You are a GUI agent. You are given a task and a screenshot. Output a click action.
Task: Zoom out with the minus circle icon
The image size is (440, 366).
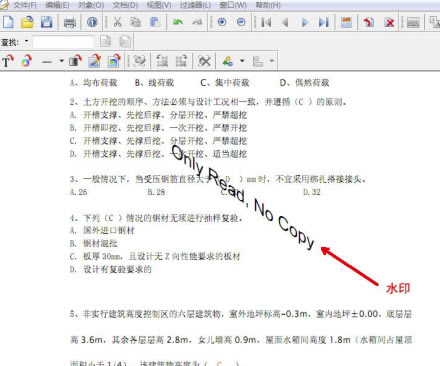click(x=241, y=22)
